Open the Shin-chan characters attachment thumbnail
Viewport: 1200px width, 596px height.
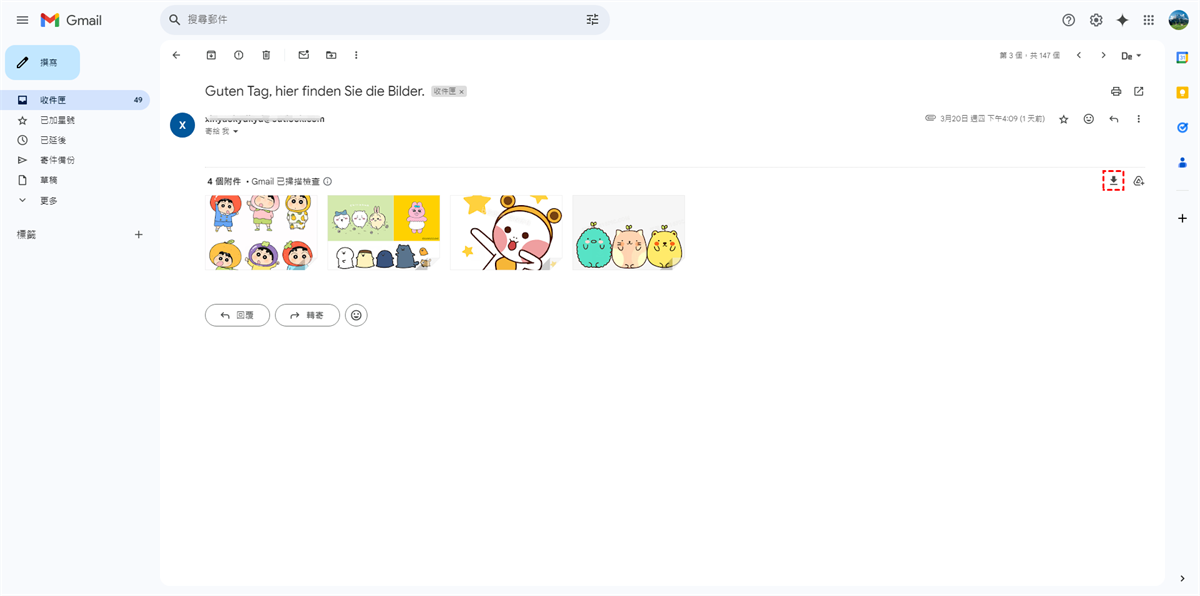[261, 232]
